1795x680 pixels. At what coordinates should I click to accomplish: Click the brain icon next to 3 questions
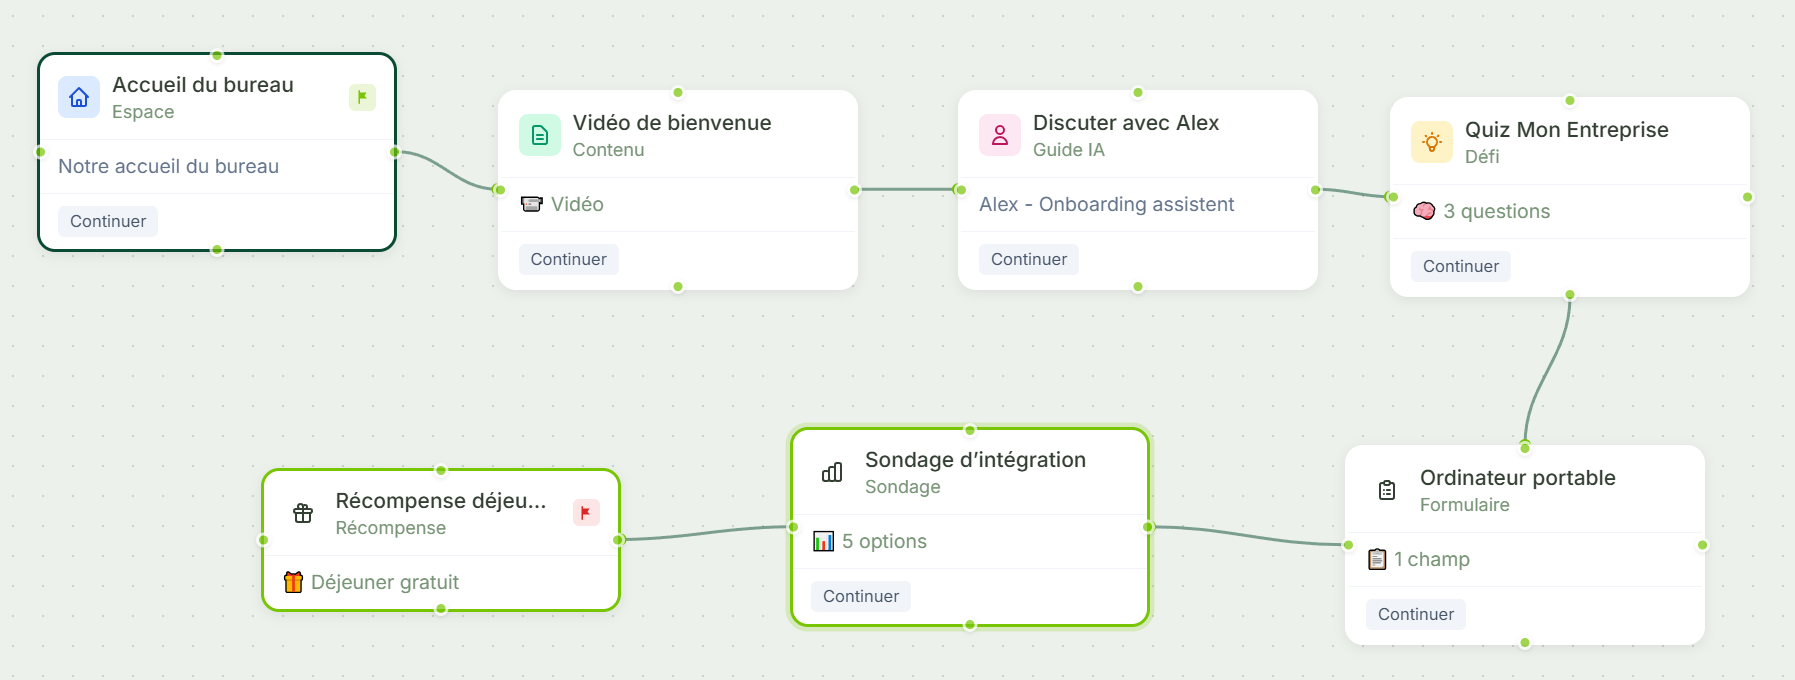coord(1425,211)
